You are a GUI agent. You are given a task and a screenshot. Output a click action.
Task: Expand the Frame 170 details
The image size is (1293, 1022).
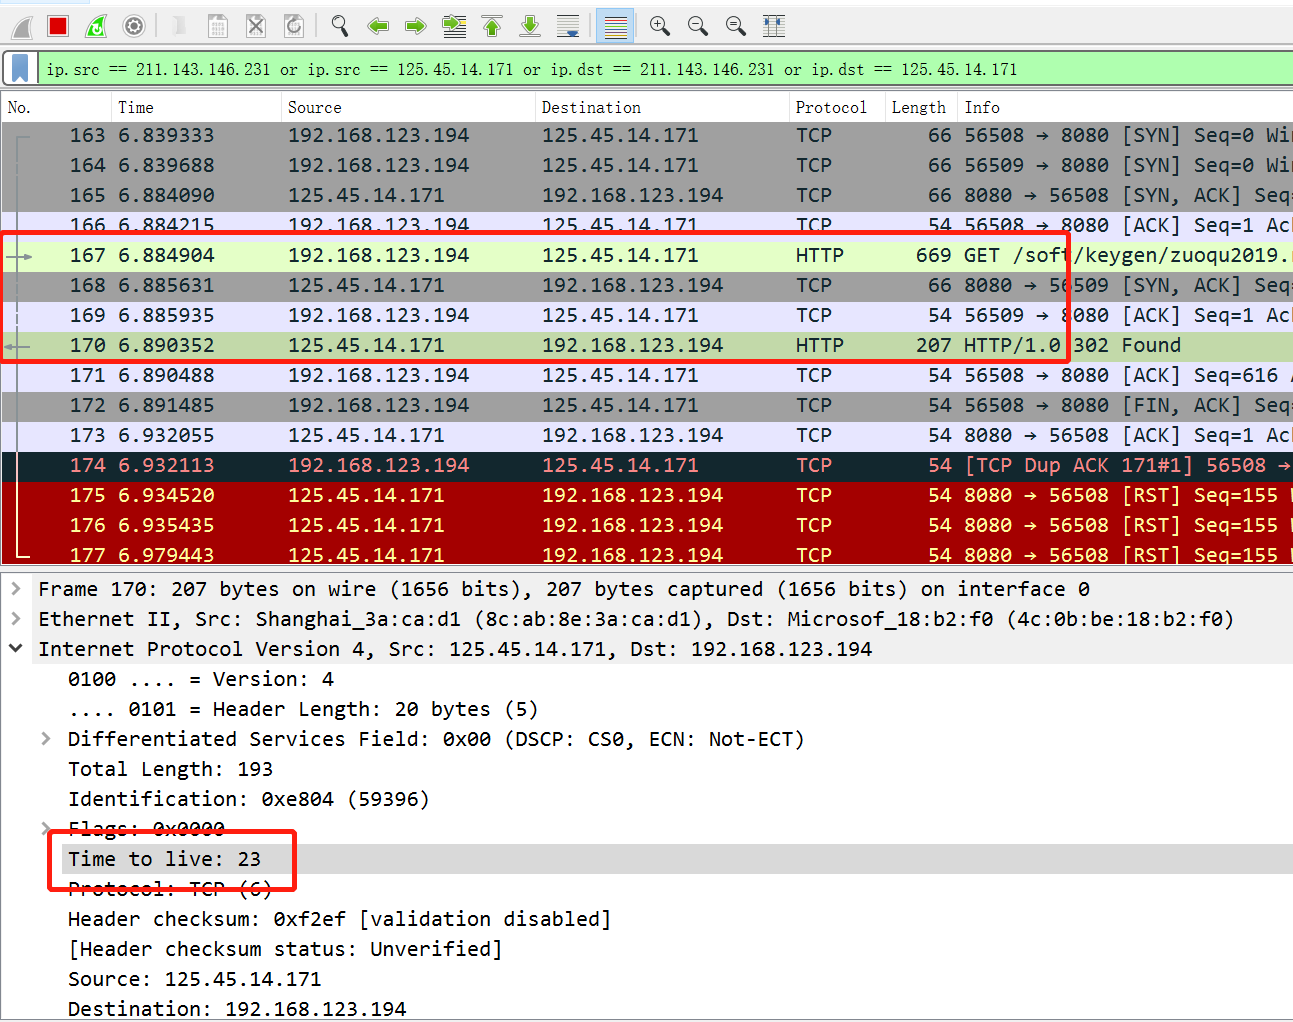click(16, 589)
